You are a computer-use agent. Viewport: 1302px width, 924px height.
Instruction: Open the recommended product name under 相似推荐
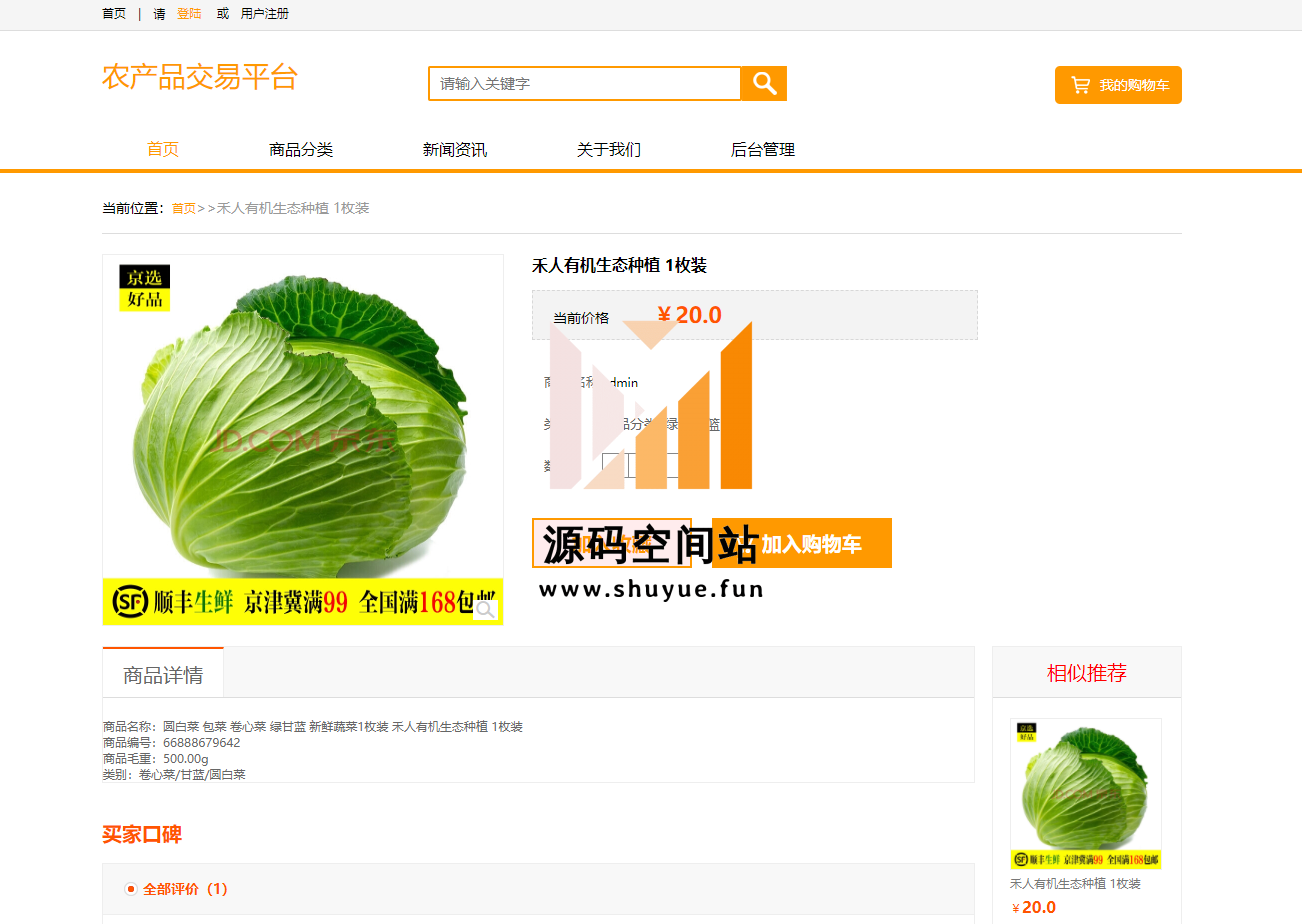point(1075,884)
